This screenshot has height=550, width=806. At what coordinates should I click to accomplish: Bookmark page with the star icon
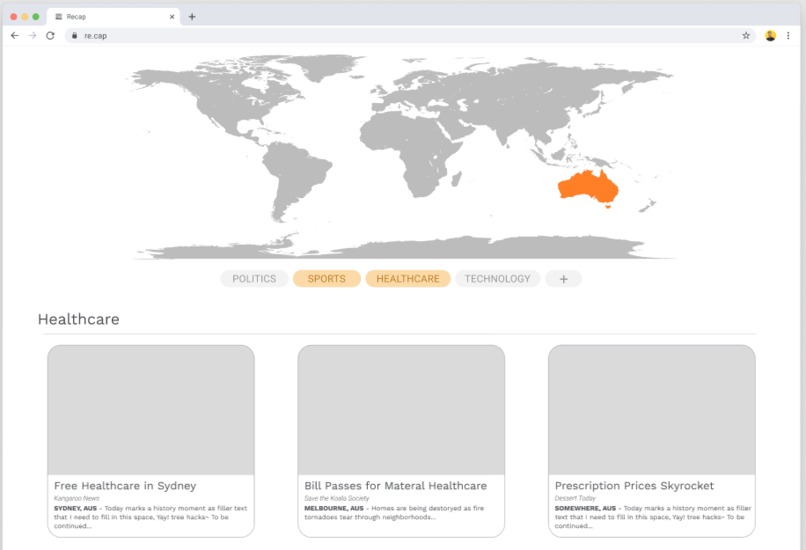746,35
